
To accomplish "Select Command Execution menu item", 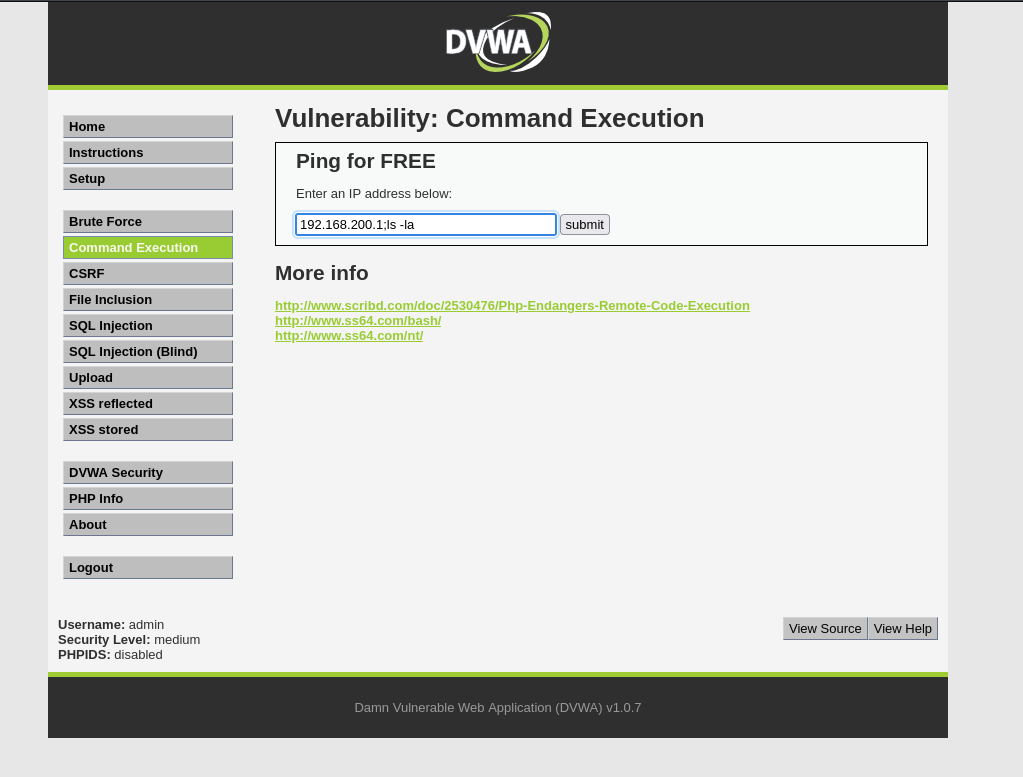I will (x=148, y=248).
